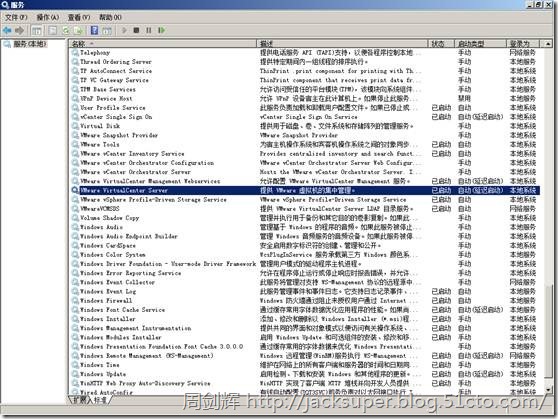Go back using the blue left arrow
This screenshot has width=558, height=419.
(7, 31)
